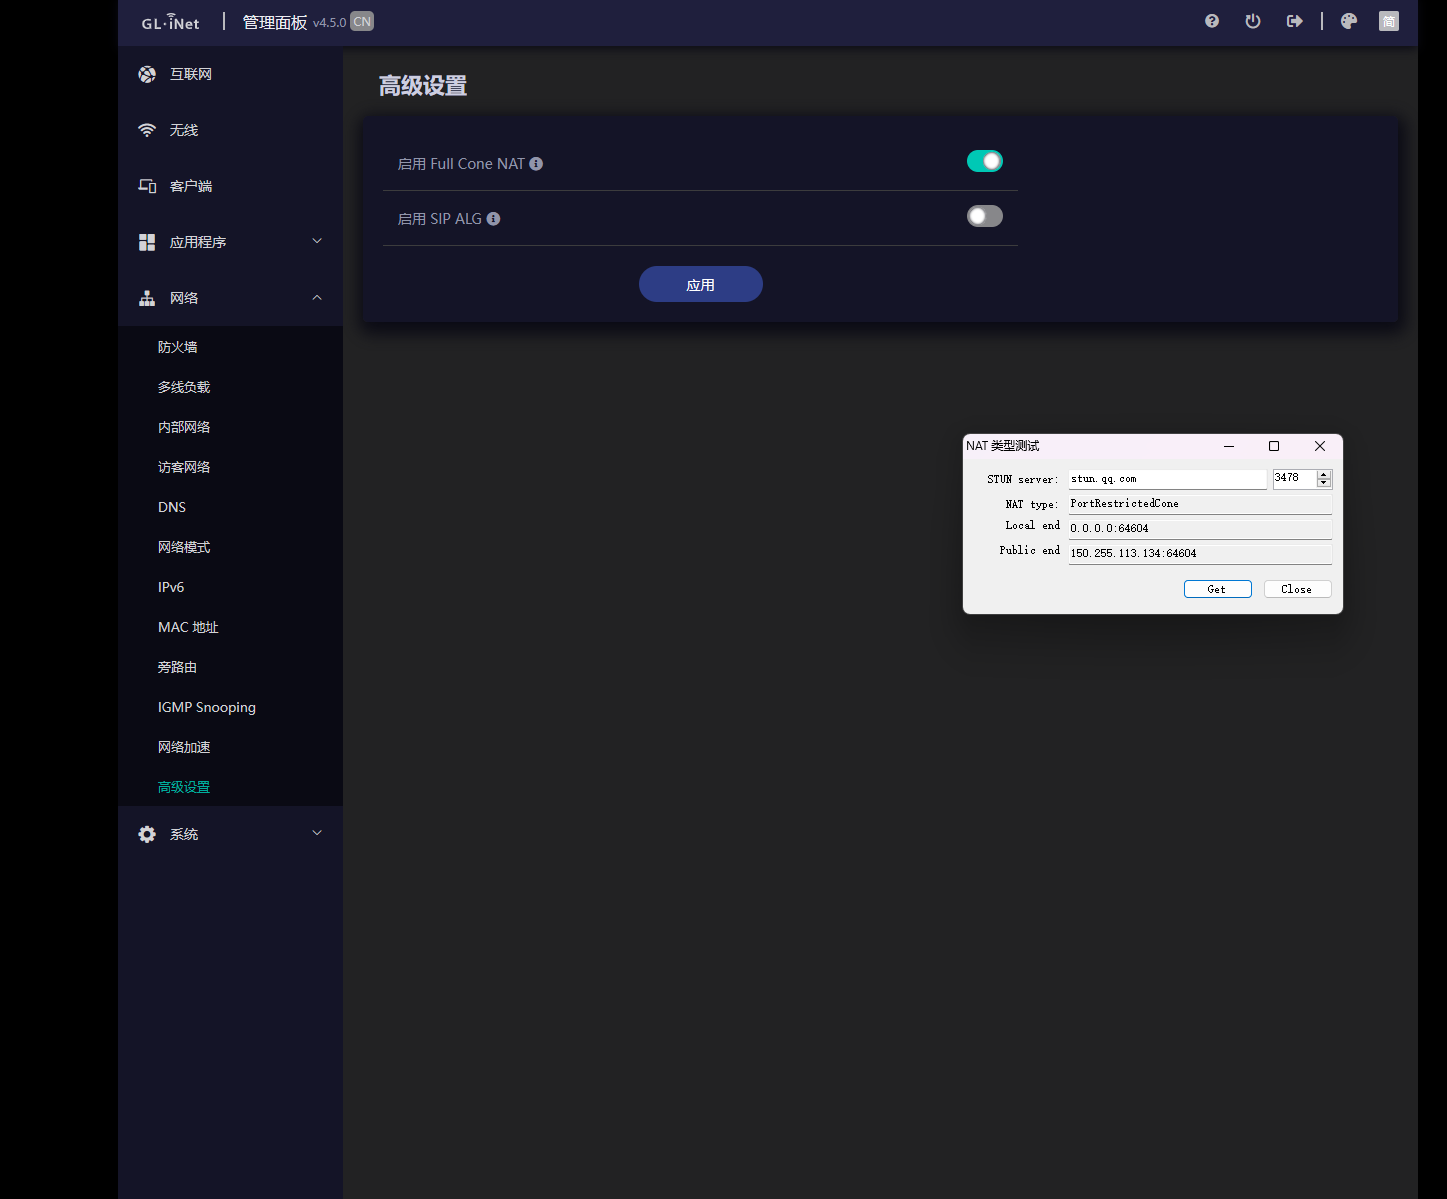Click the reboot power icon in header
This screenshot has width=1447, height=1199.
tap(1253, 21)
